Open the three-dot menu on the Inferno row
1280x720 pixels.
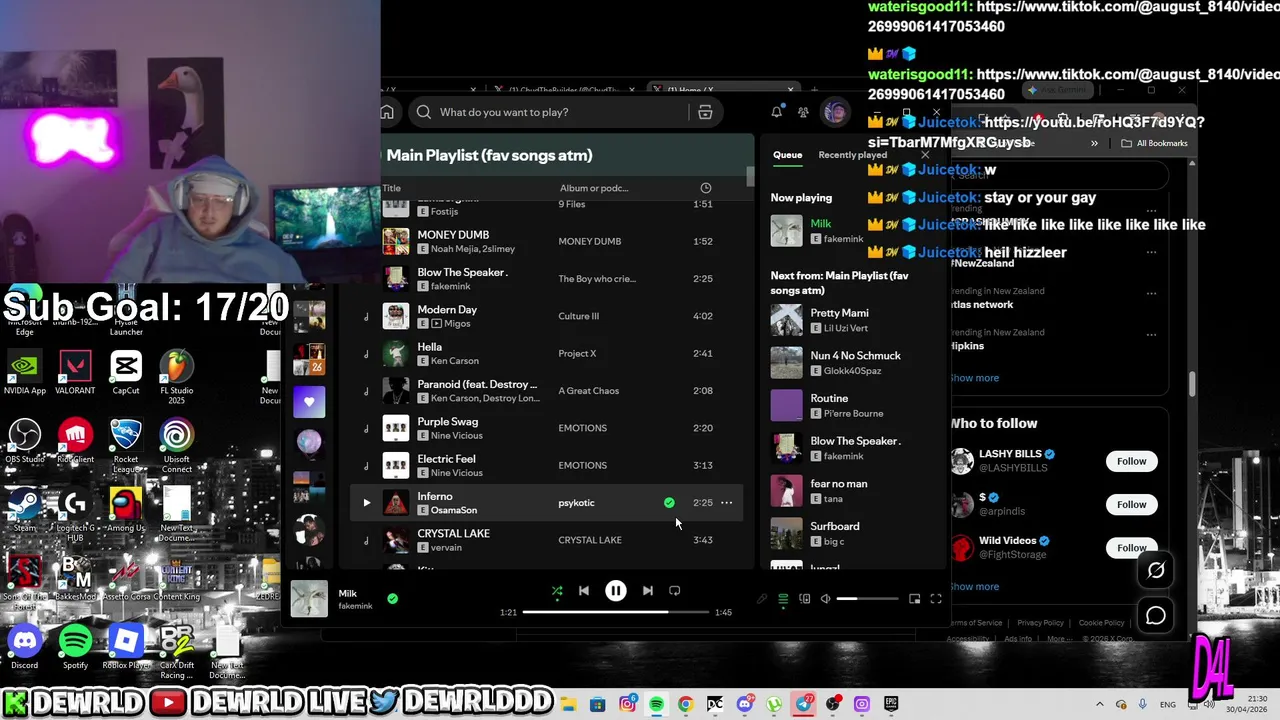tap(727, 503)
